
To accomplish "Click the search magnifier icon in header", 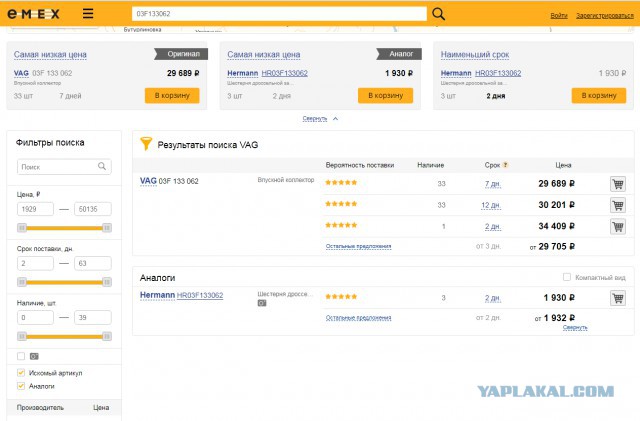I will 438,14.
